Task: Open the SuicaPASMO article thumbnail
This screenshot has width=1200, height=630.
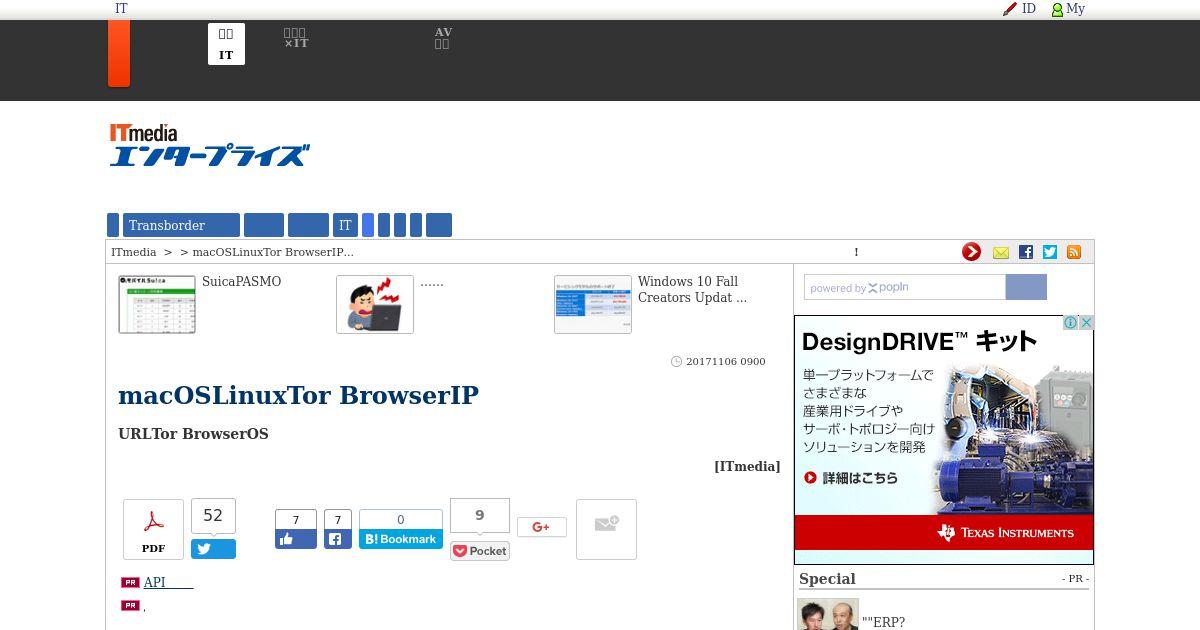Action: coord(157,304)
